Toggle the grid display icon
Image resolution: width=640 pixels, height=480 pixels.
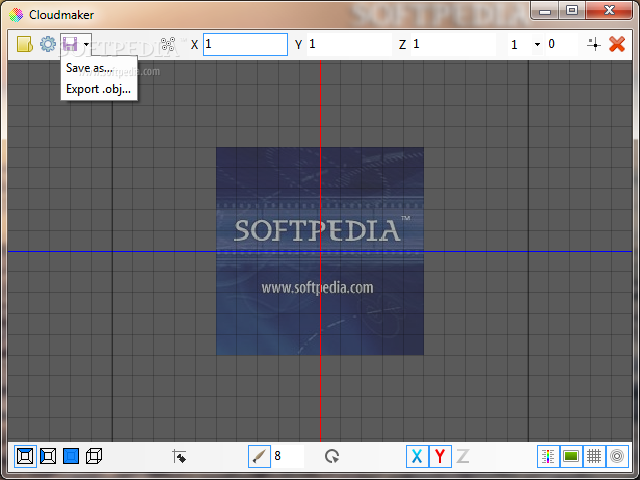click(594, 456)
